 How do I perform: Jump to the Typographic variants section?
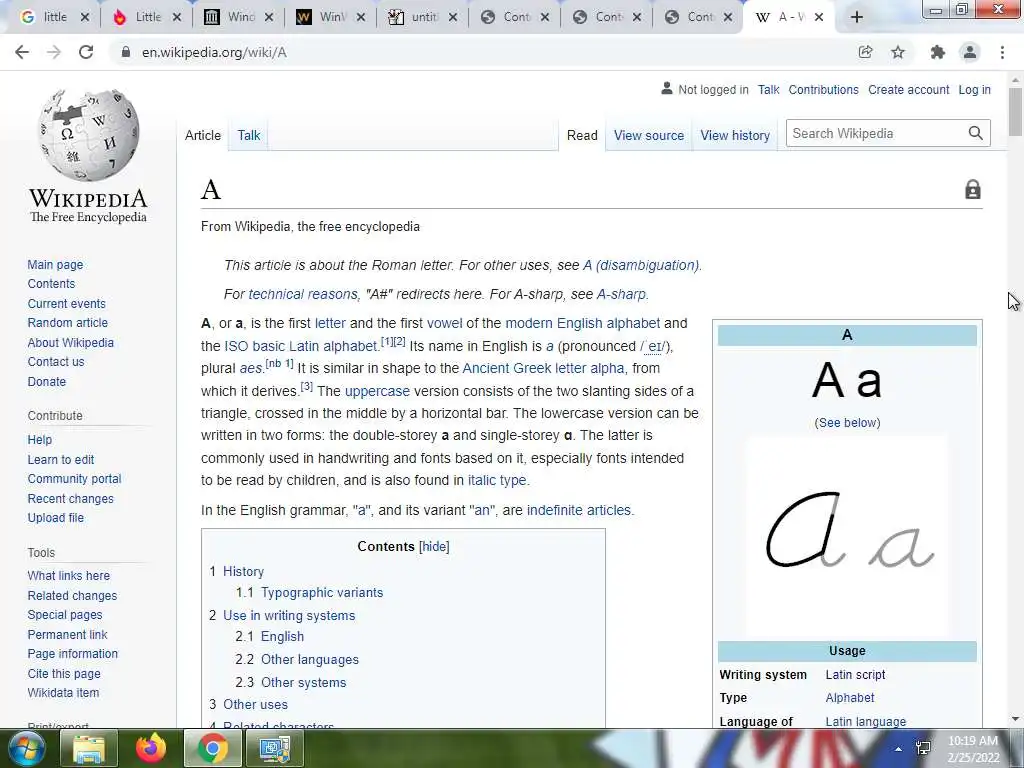(x=322, y=592)
